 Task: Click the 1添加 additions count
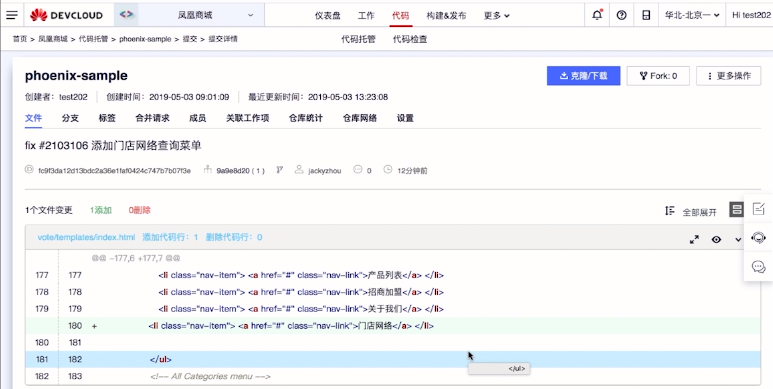click(101, 211)
